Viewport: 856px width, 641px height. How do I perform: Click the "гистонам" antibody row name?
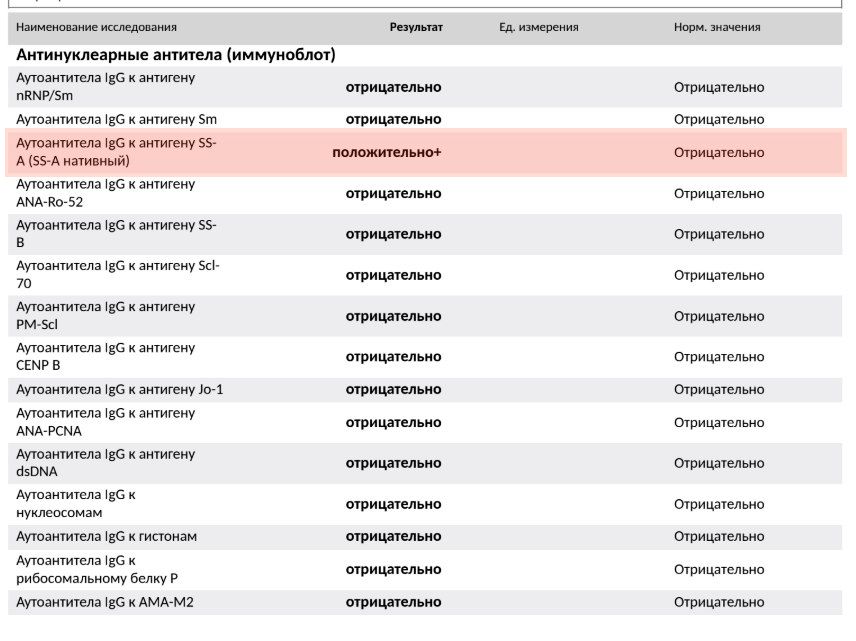coord(106,536)
